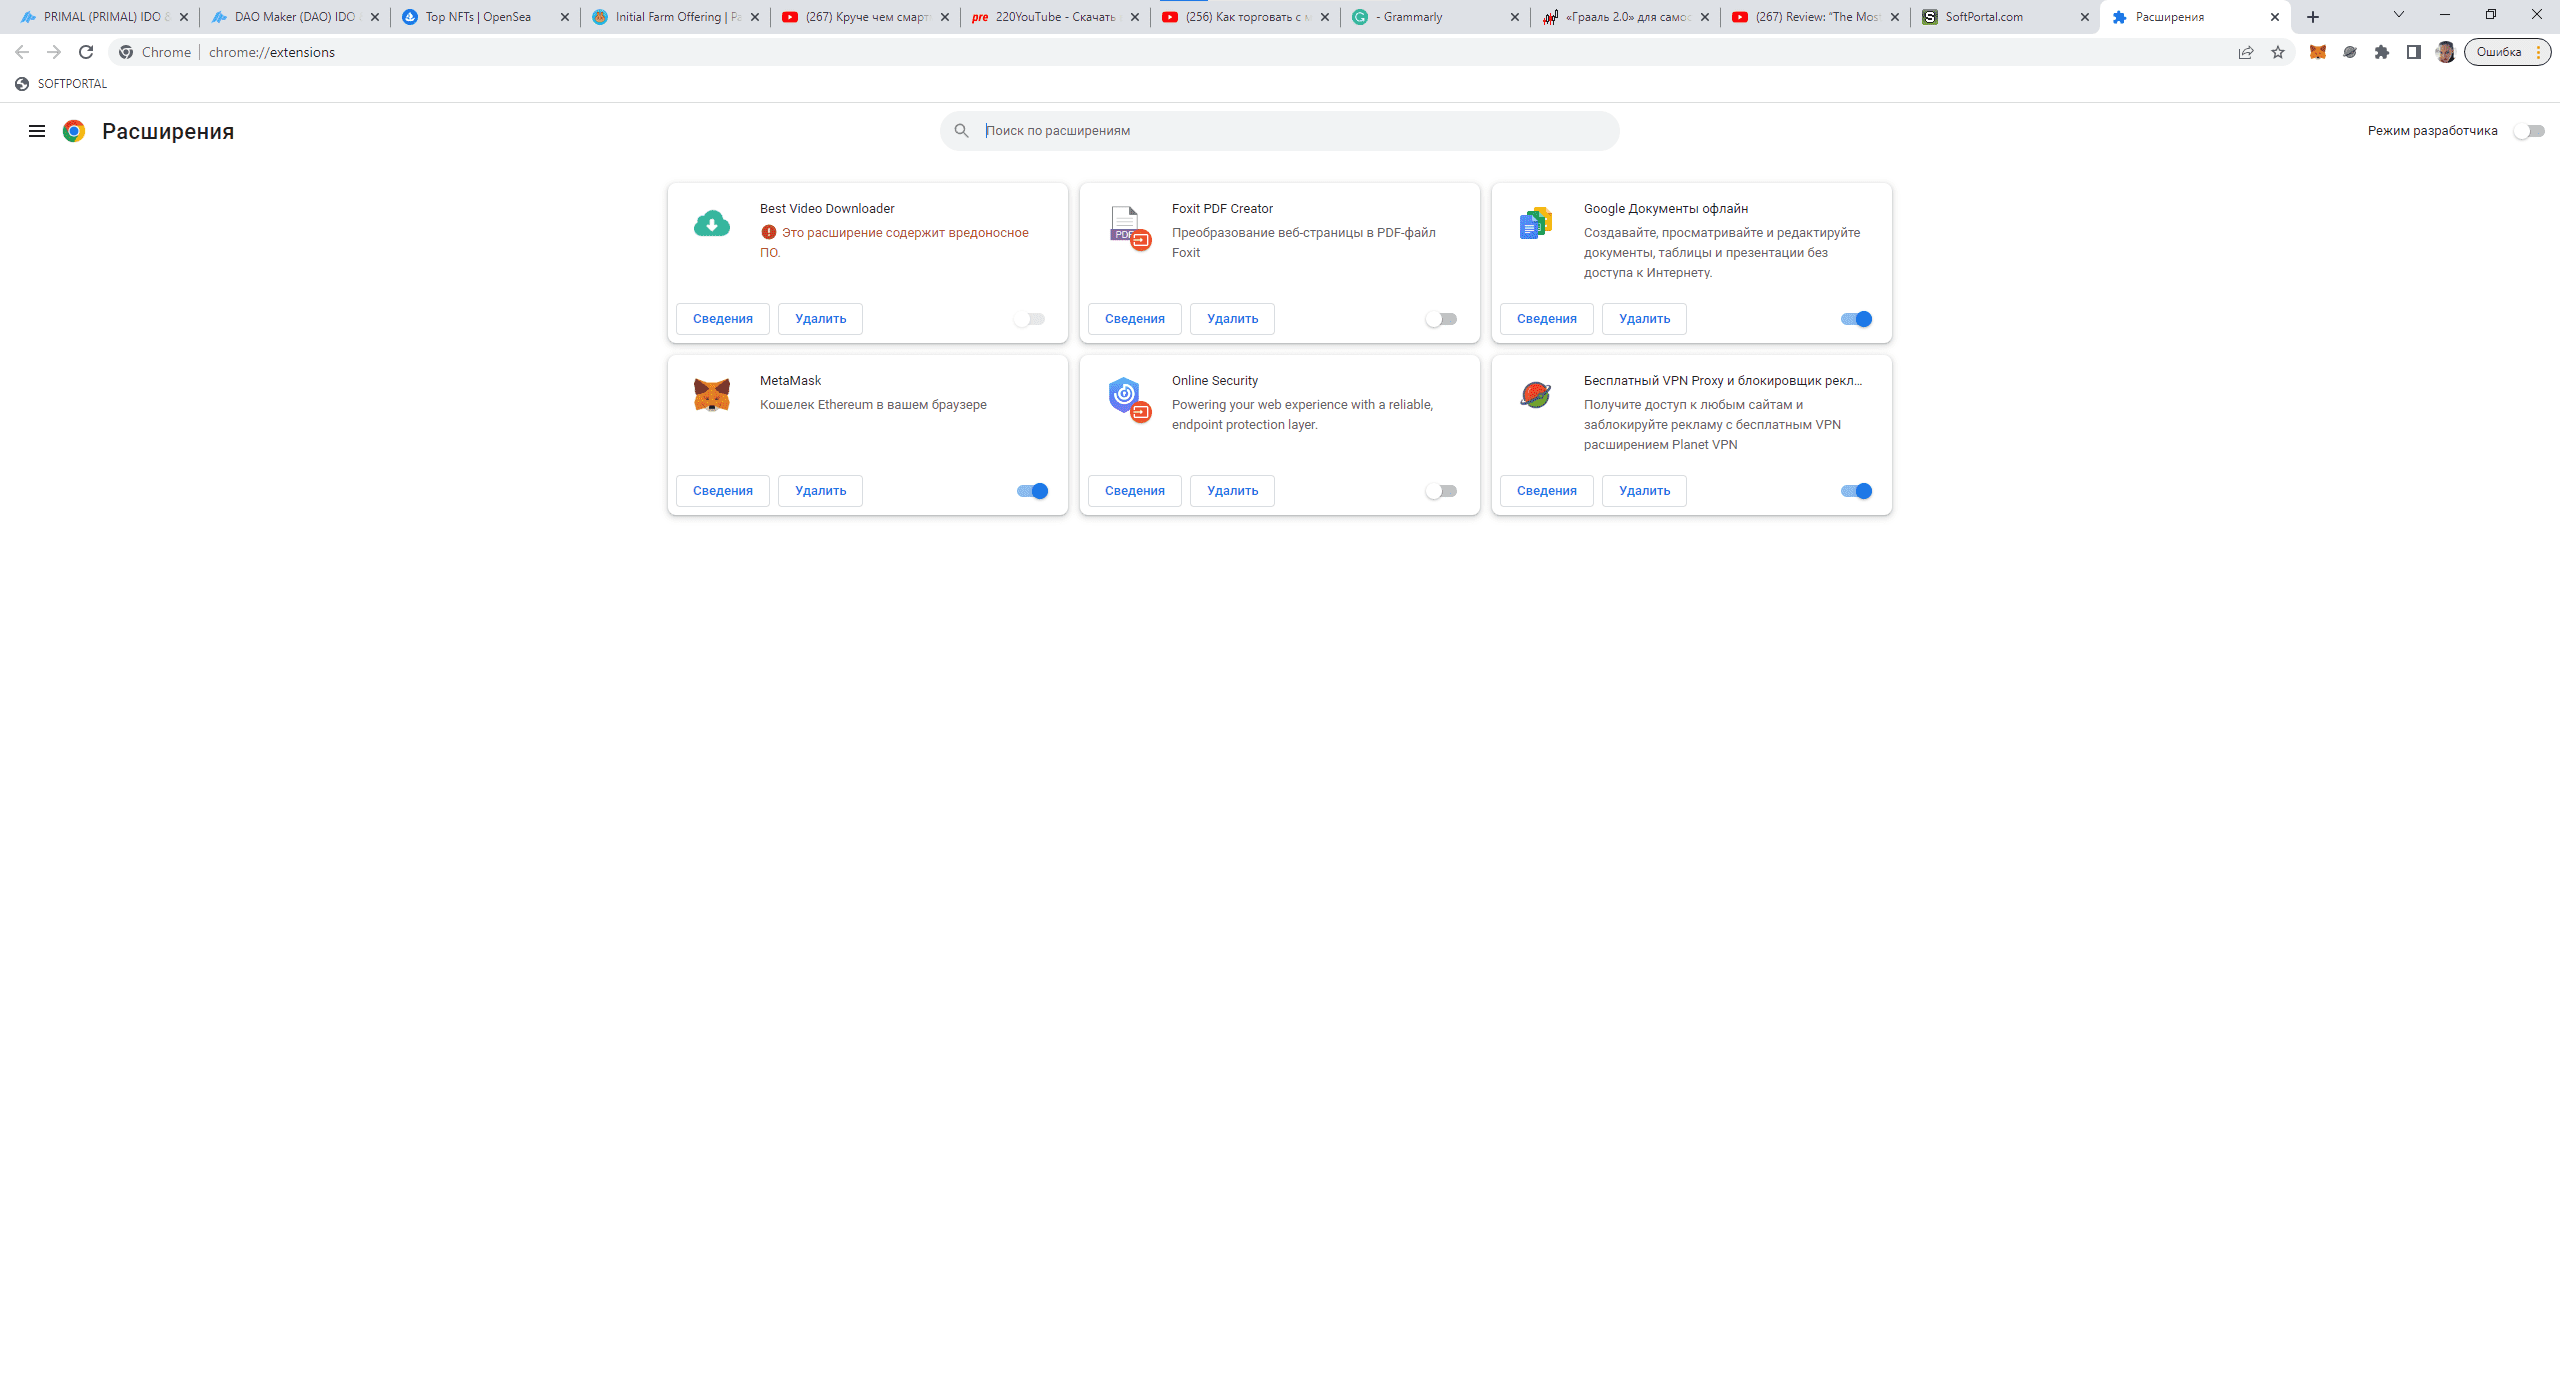Click the user profile avatar

2445,52
